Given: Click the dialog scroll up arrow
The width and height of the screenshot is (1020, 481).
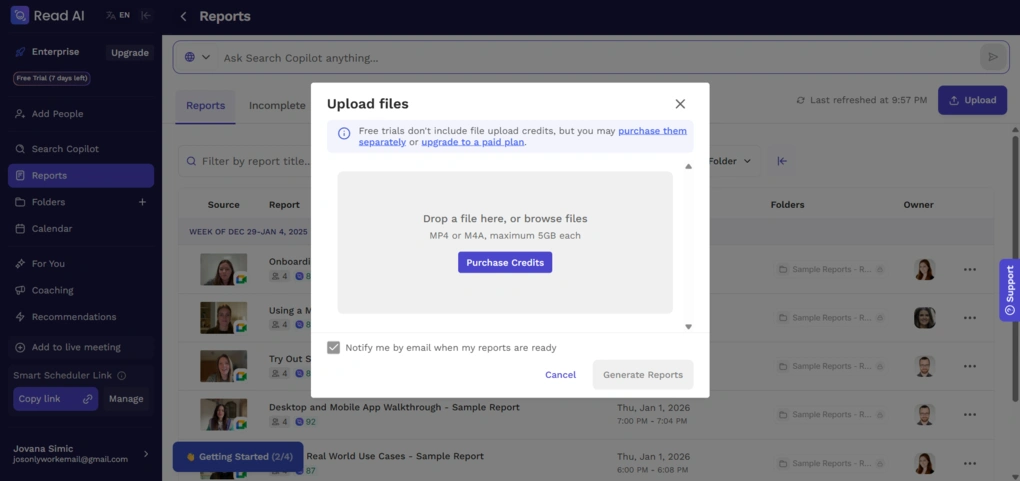Looking at the screenshot, I should pyautogui.click(x=688, y=167).
